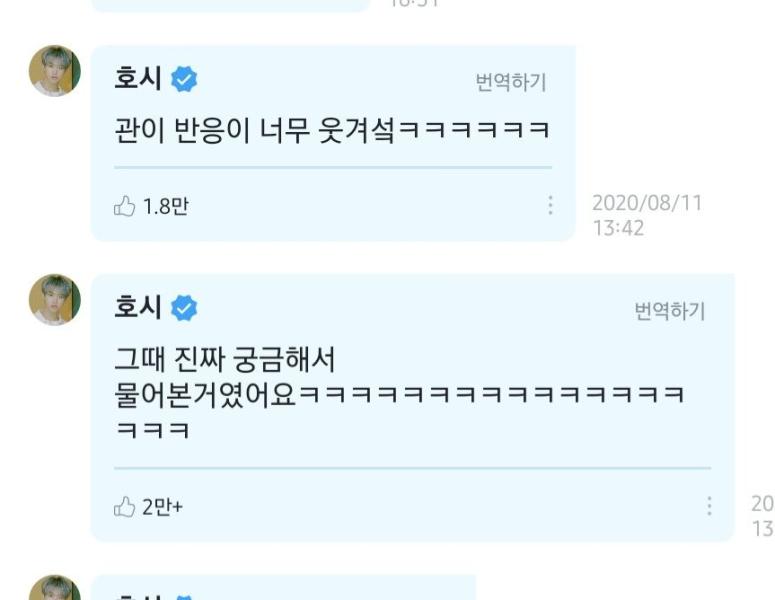775x600 pixels.
Task: Open more options menu on the 2만+ post
Action: click(x=709, y=506)
